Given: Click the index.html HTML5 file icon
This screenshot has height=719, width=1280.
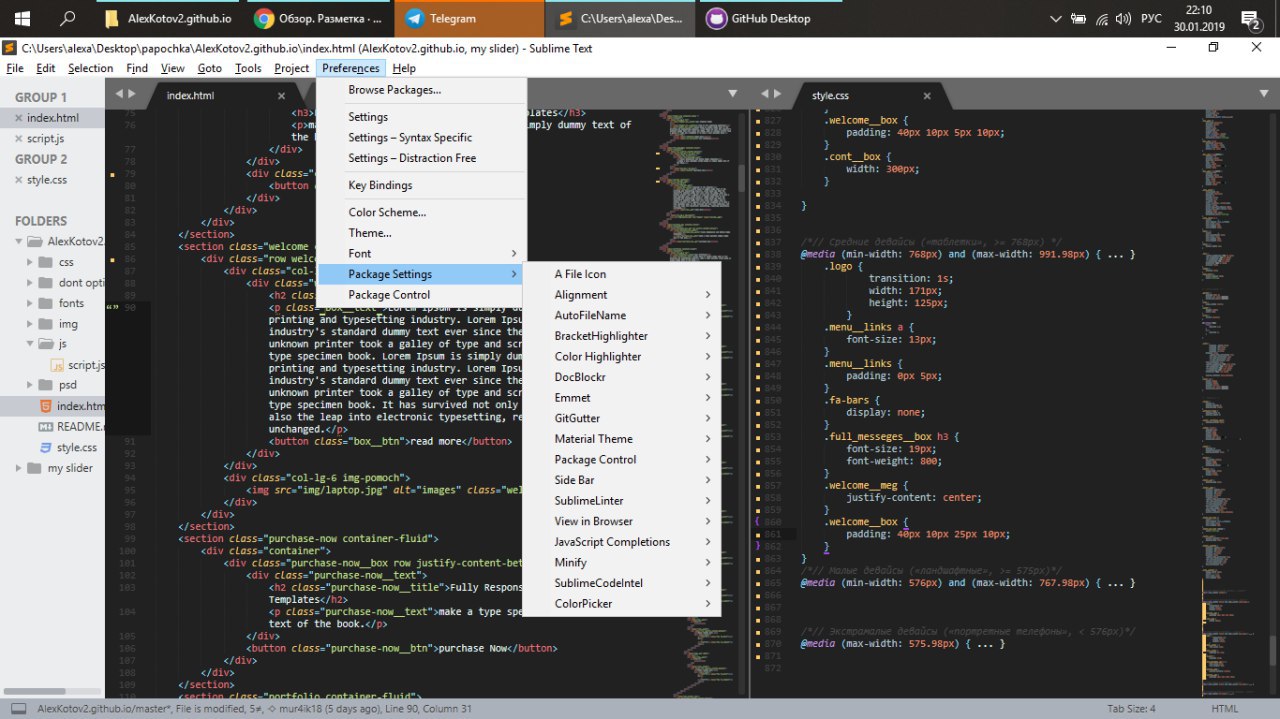Looking at the screenshot, I should (45, 406).
